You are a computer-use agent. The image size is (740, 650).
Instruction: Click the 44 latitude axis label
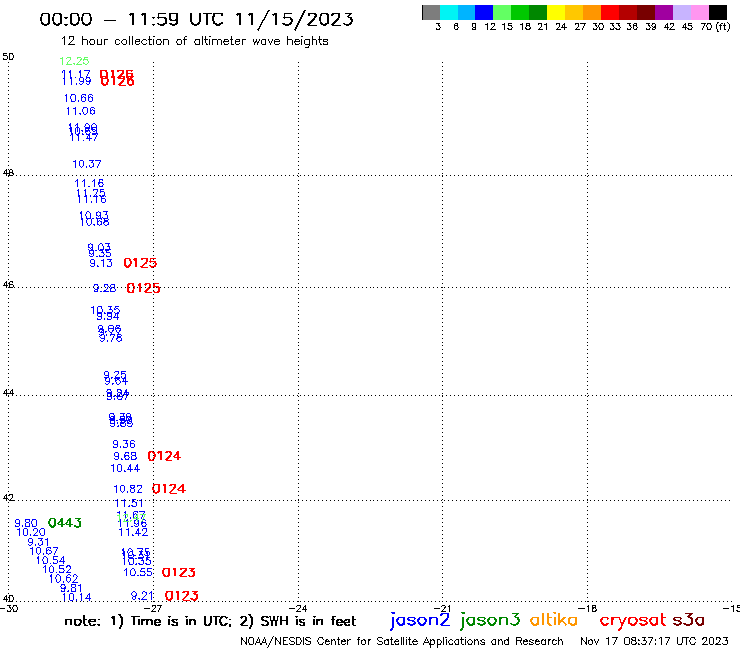pyautogui.click(x=8, y=392)
